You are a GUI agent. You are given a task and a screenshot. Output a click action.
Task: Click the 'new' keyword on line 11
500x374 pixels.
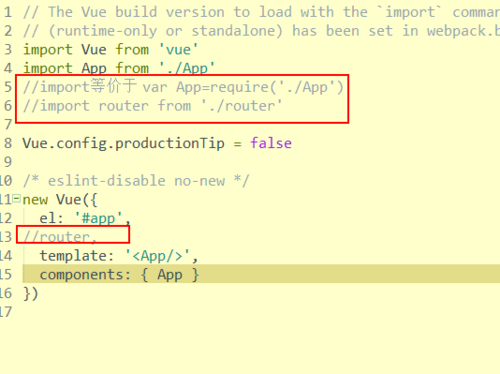[35, 200]
